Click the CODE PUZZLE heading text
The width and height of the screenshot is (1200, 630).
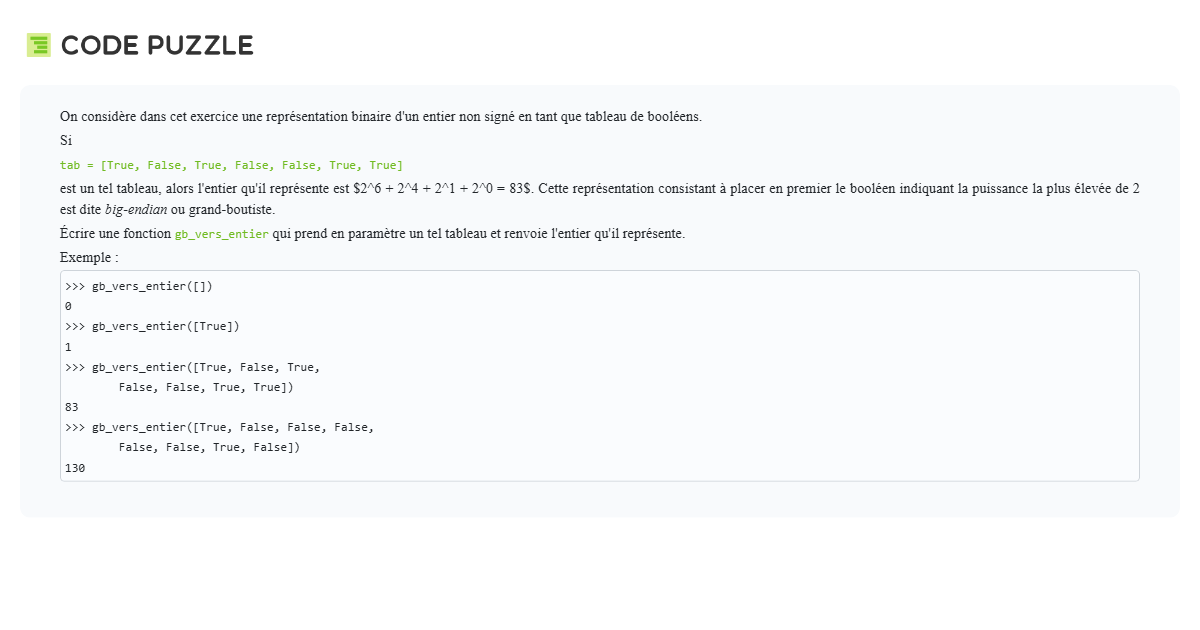157,45
